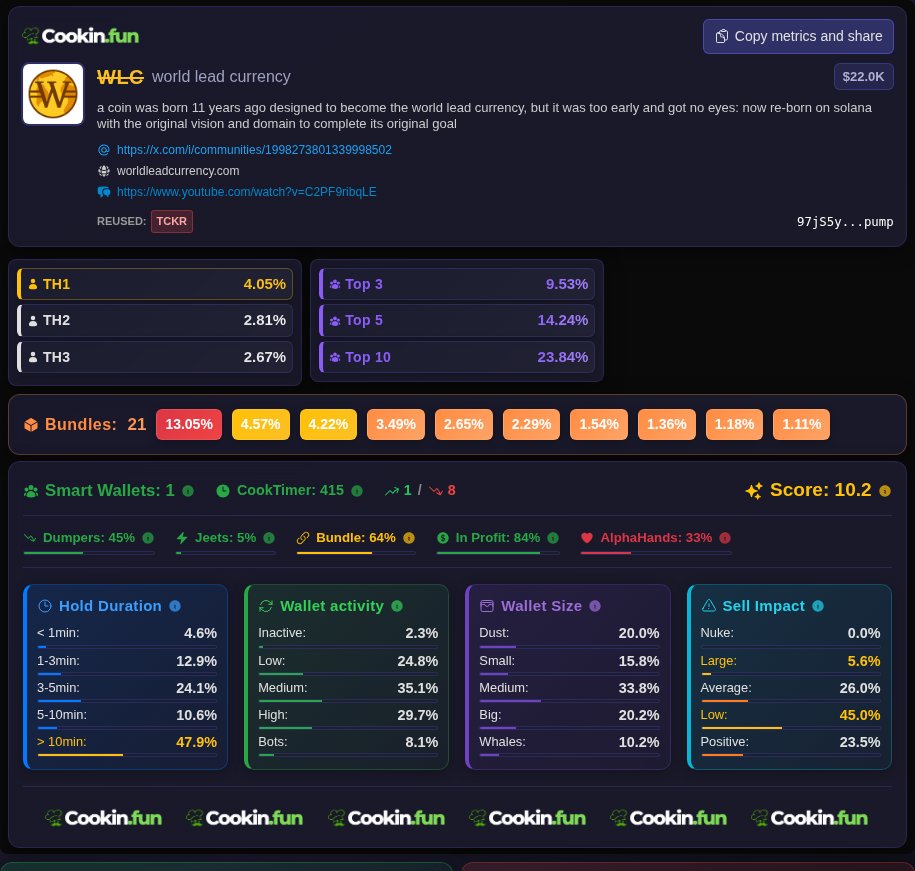Click the green uptrend arrow icon
The width and height of the screenshot is (915, 871).
click(x=392, y=491)
